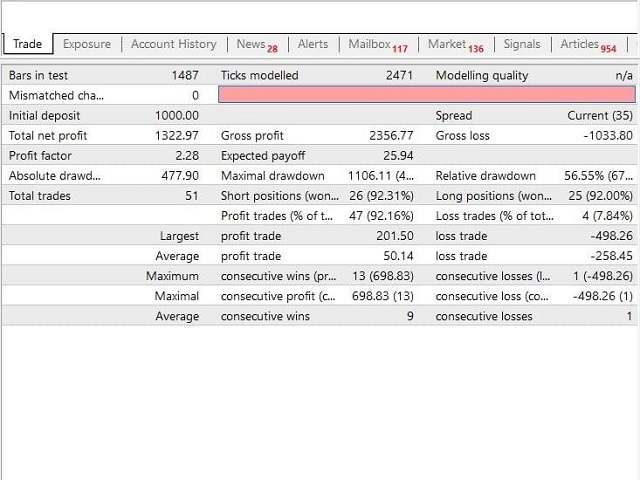Click the Spread value Current (35)
Image resolution: width=640 pixels, height=480 pixels.
point(600,116)
